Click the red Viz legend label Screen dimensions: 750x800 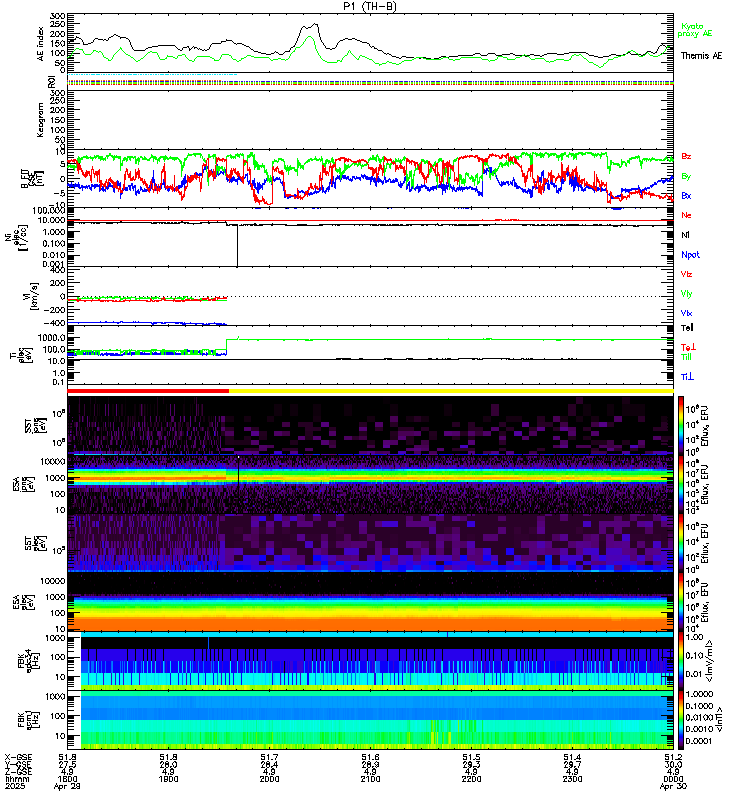tap(686, 274)
